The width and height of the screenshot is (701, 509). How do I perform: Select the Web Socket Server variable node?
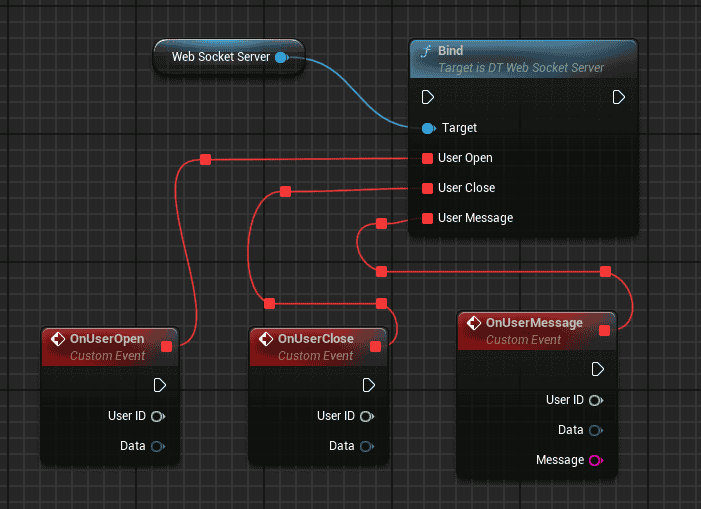coord(220,57)
